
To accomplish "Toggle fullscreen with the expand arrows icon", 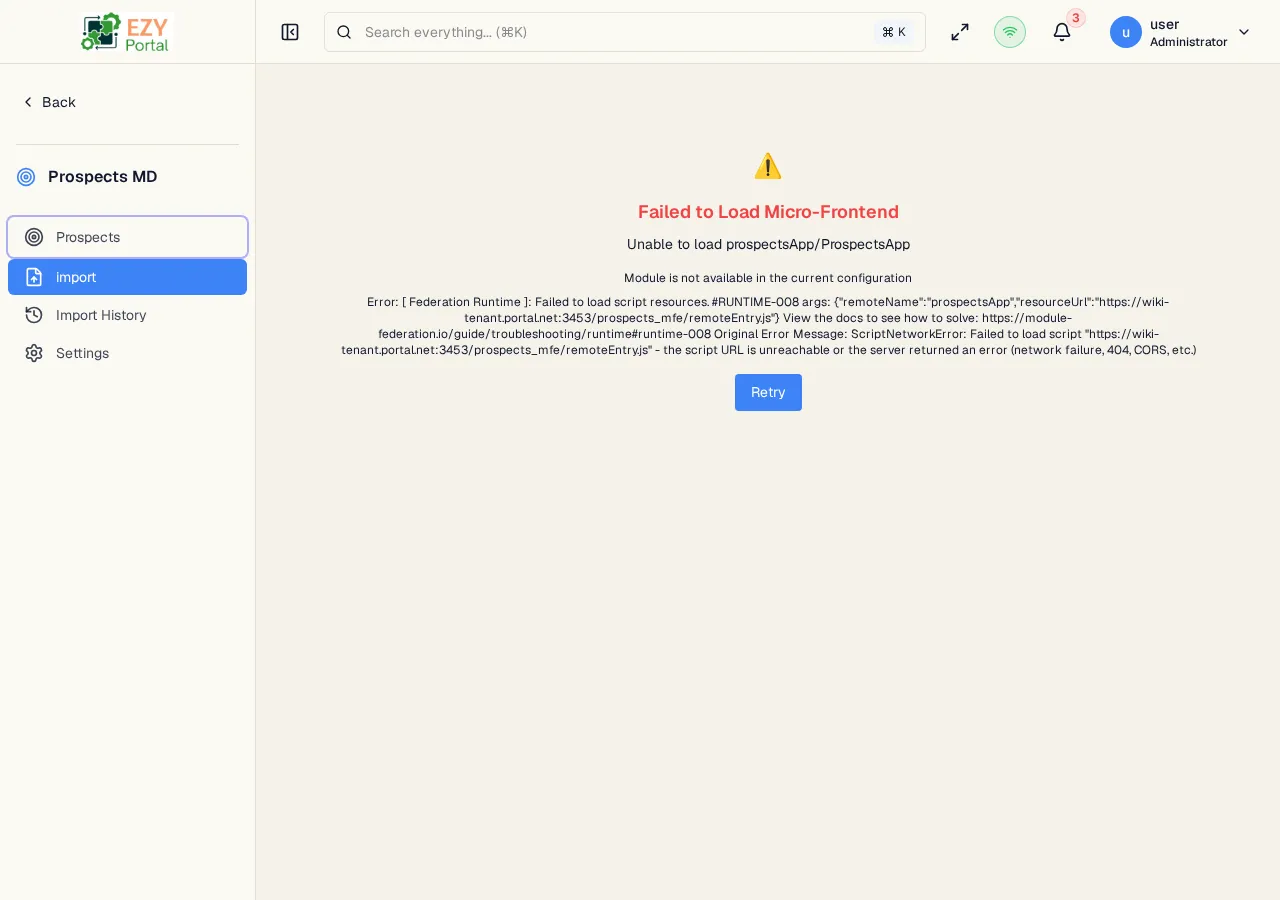I will pos(960,32).
